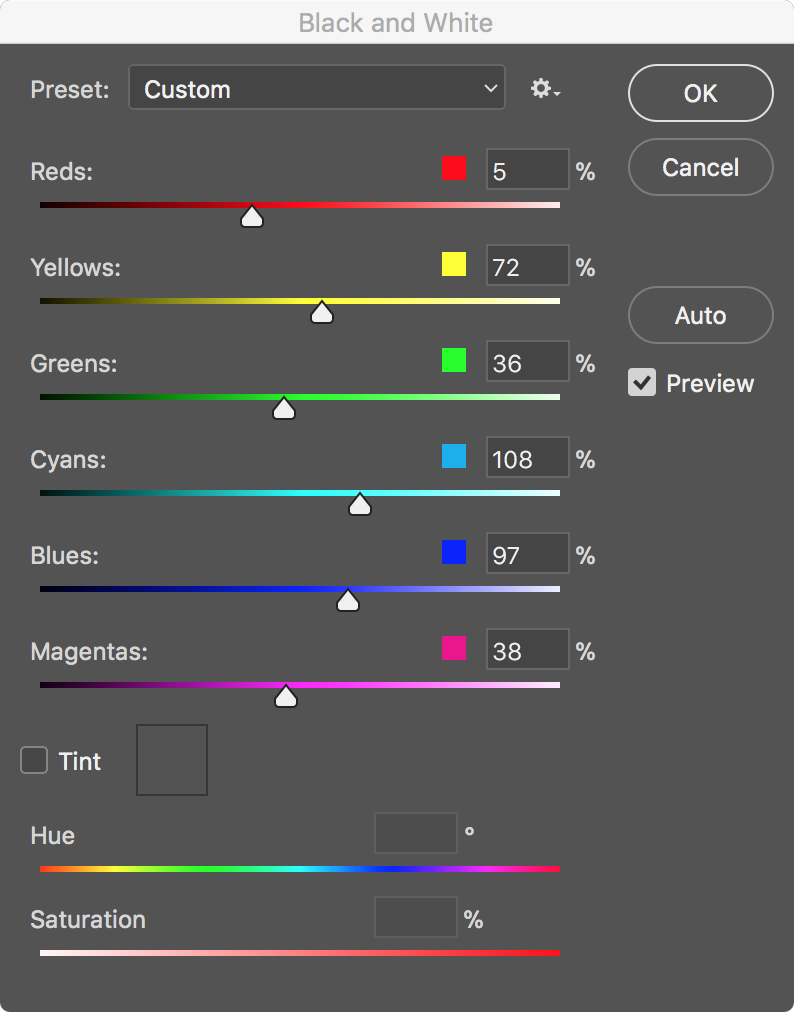Image resolution: width=794 pixels, height=1012 pixels.
Task: Click the green color swatch
Action: 454,360
